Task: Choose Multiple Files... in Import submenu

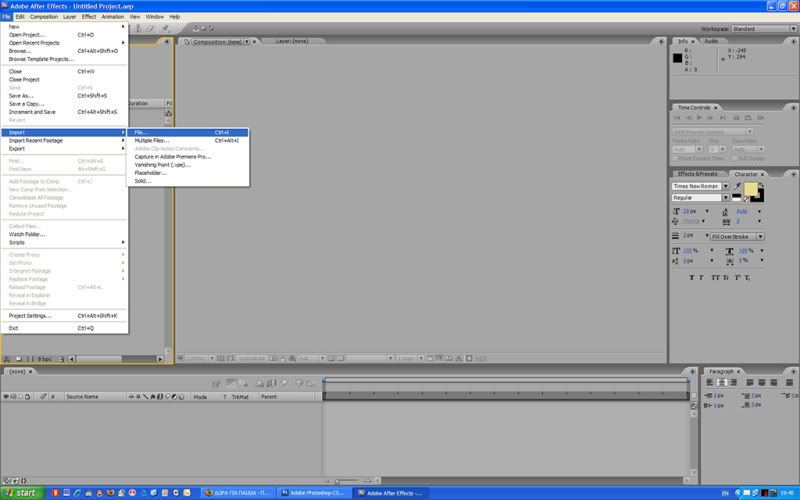Action: [x=188, y=140]
